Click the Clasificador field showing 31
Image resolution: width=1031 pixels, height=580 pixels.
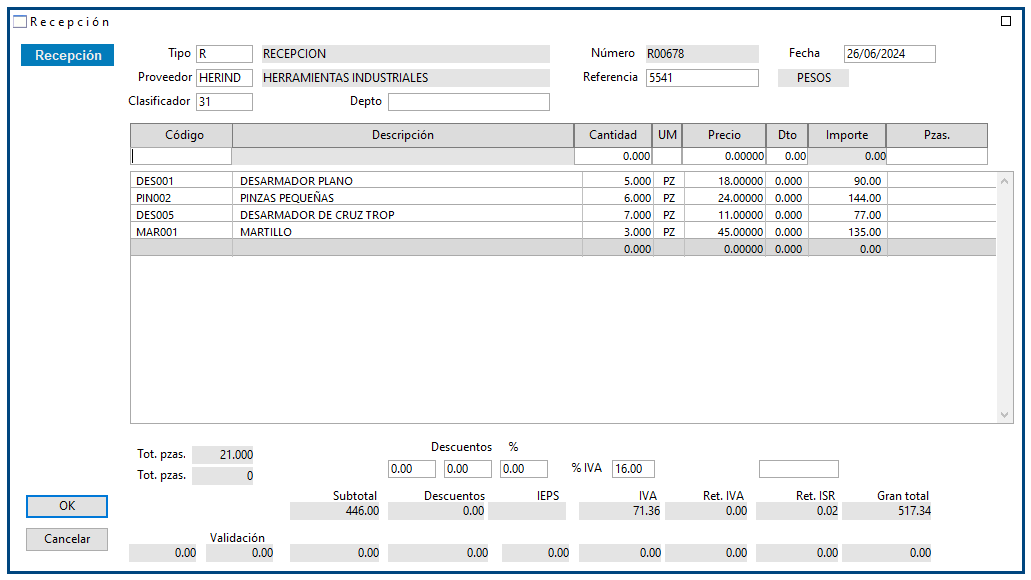(x=224, y=102)
